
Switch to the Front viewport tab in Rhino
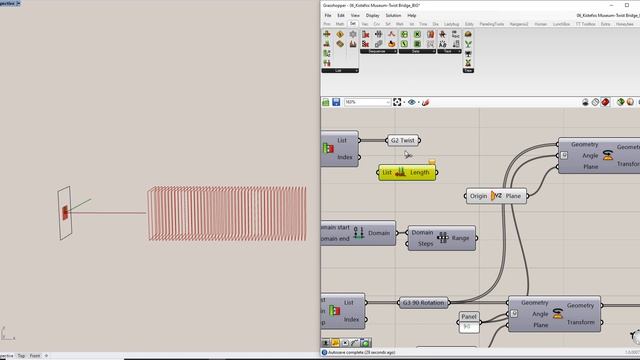pyautogui.click(x=35, y=356)
